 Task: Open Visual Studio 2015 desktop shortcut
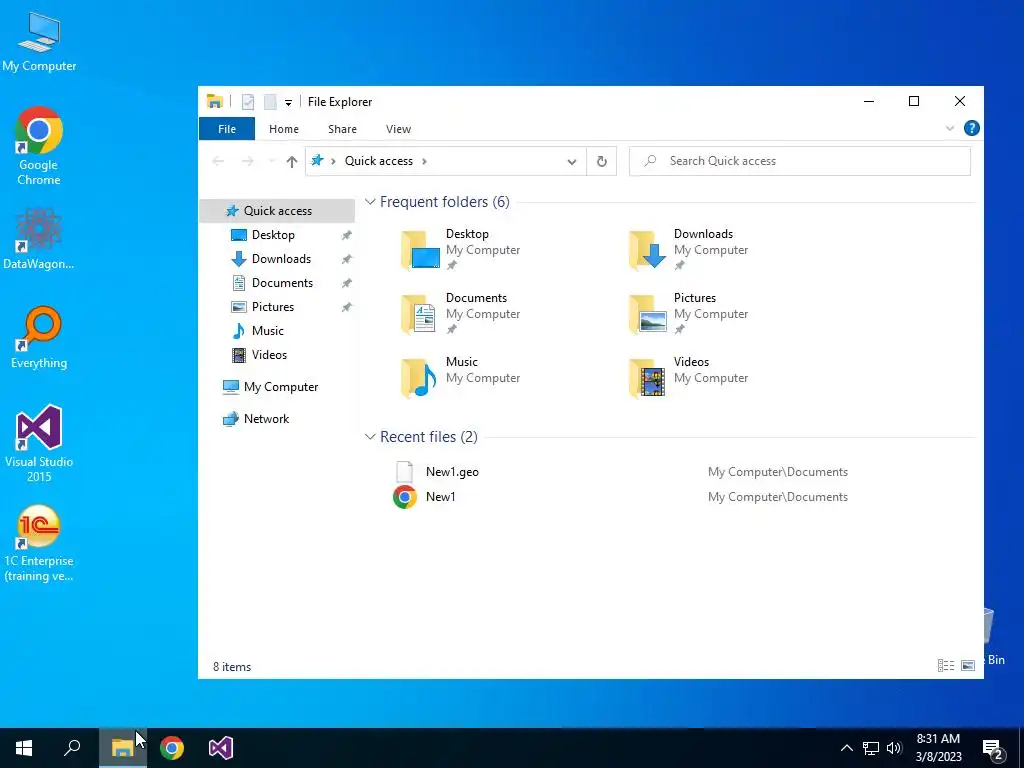[x=39, y=444]
